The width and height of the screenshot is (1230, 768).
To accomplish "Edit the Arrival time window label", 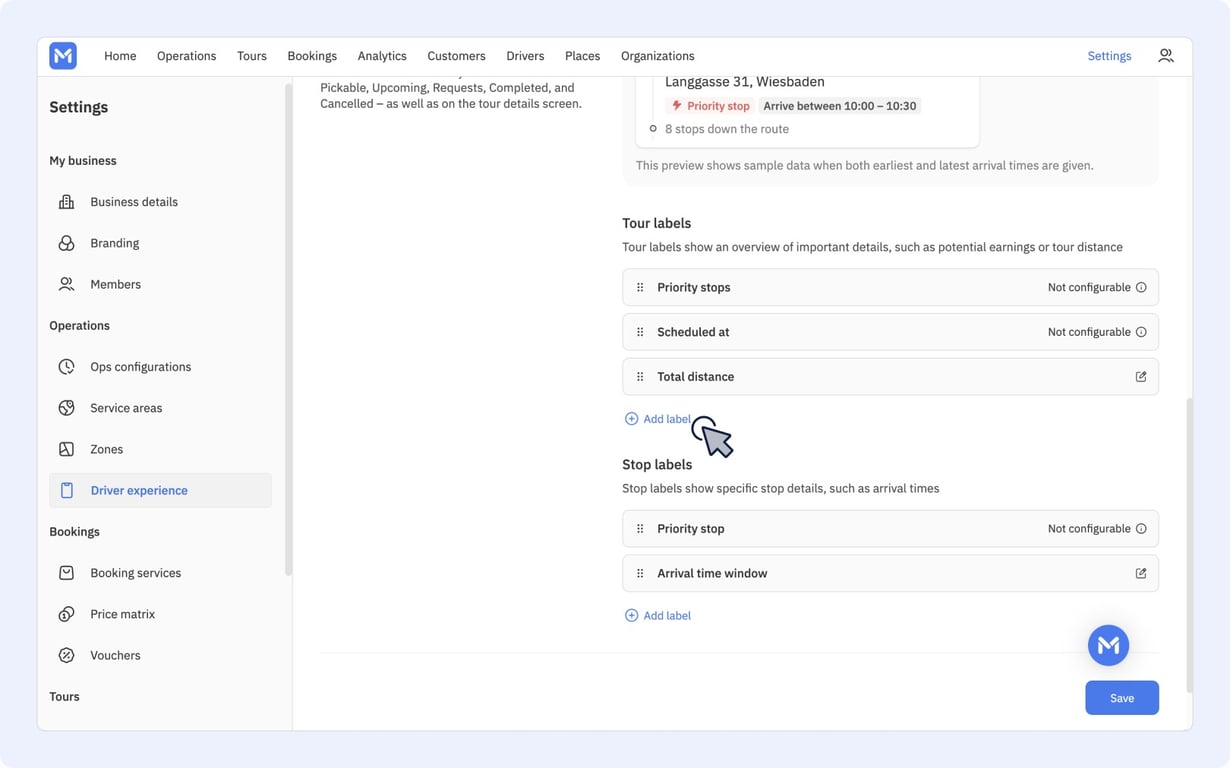I will coord(1141,573).
